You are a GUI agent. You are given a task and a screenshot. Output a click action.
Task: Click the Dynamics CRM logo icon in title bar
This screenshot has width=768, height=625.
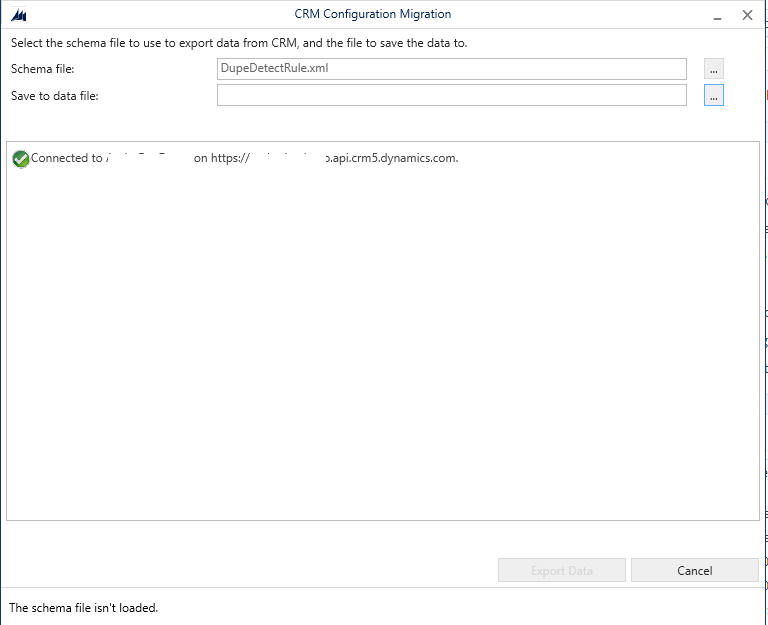pos(18,15)
